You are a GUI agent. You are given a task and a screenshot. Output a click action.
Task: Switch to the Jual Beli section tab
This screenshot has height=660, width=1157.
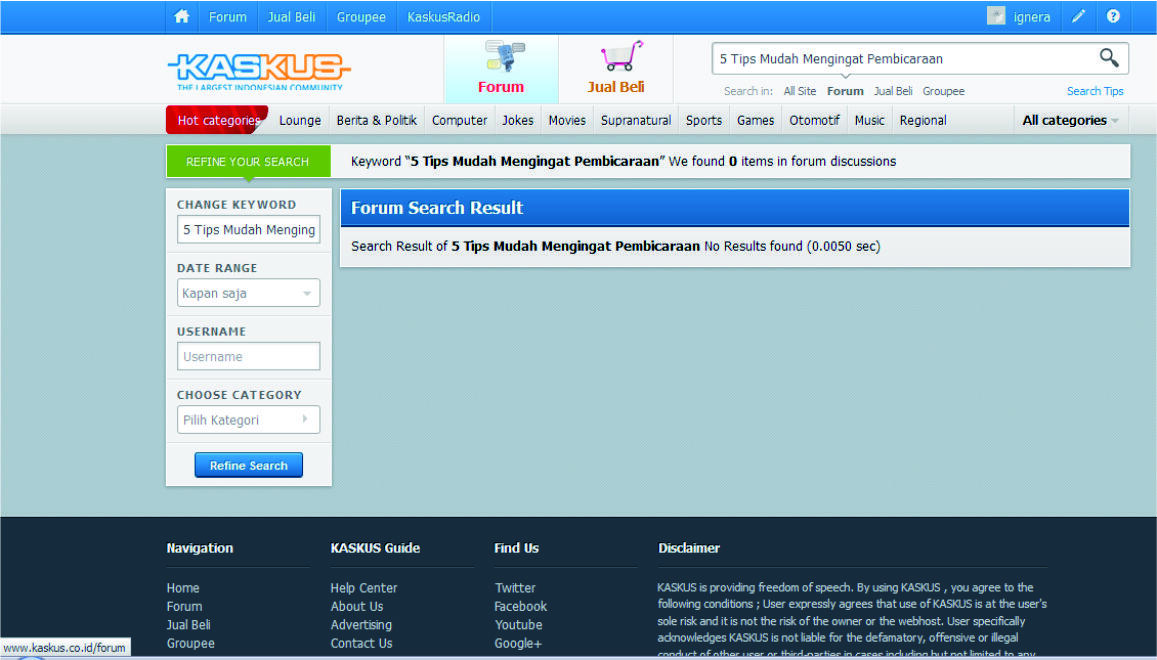click(x=615, y=69)
